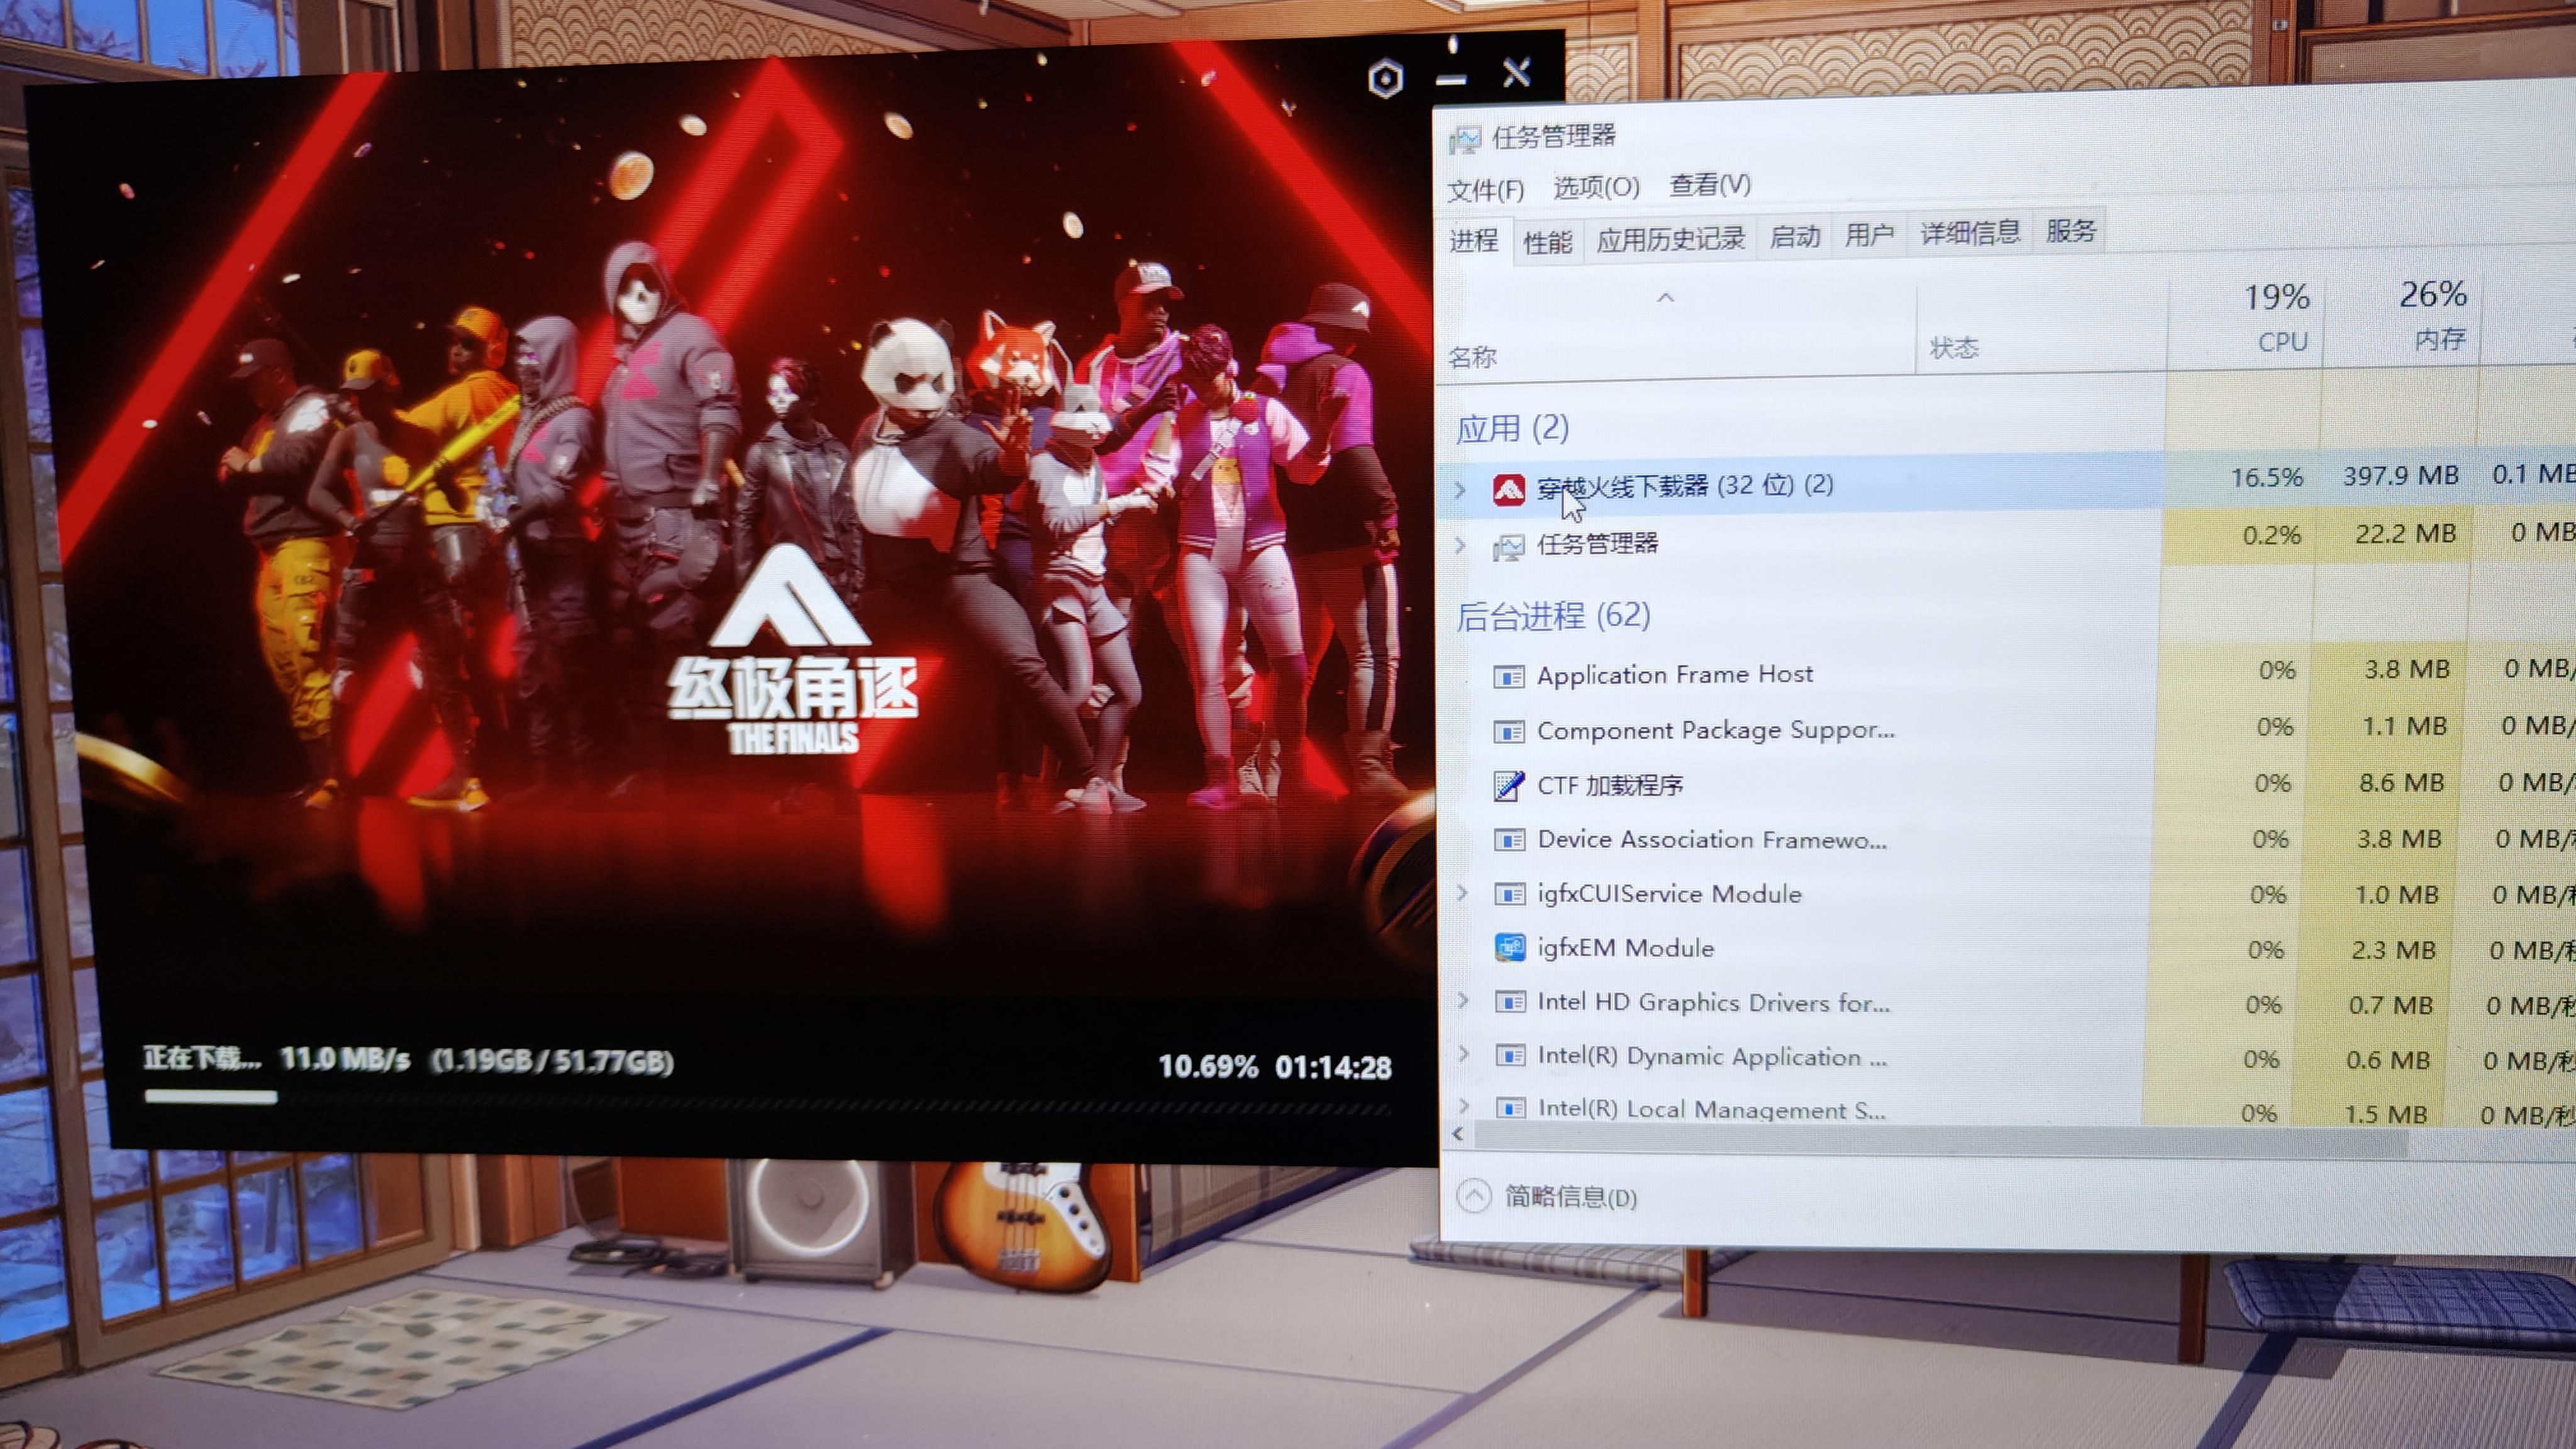Open the 文件(F) menu
This screenshot has width=2576, height=1449.
(1485, 190)
